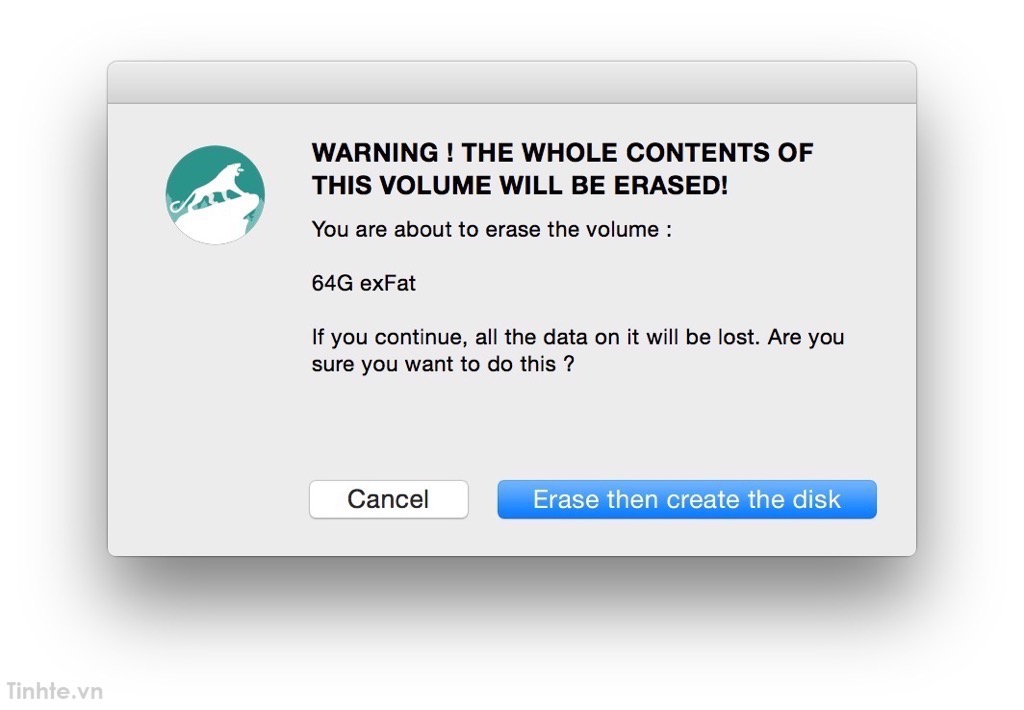Click 'sure you want to do this ?' text
Screen dimensions: 1024x710
tap(443, 364)
